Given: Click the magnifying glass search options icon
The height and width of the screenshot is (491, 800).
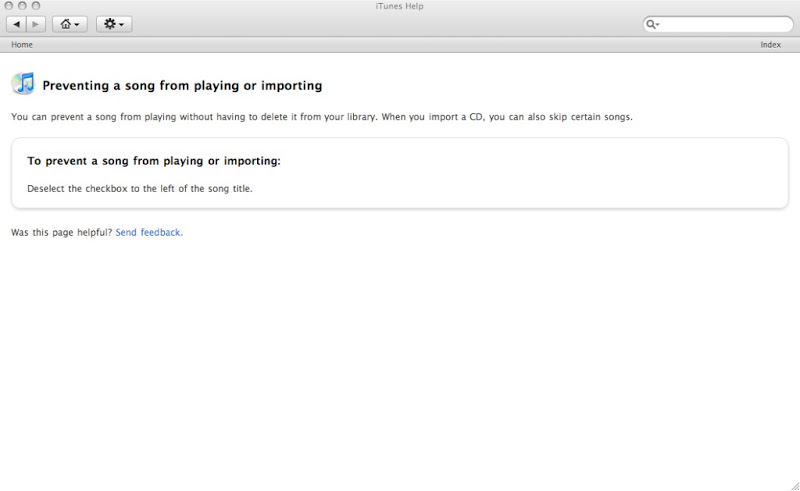Looking at the screenshot, I should [653, 24].
